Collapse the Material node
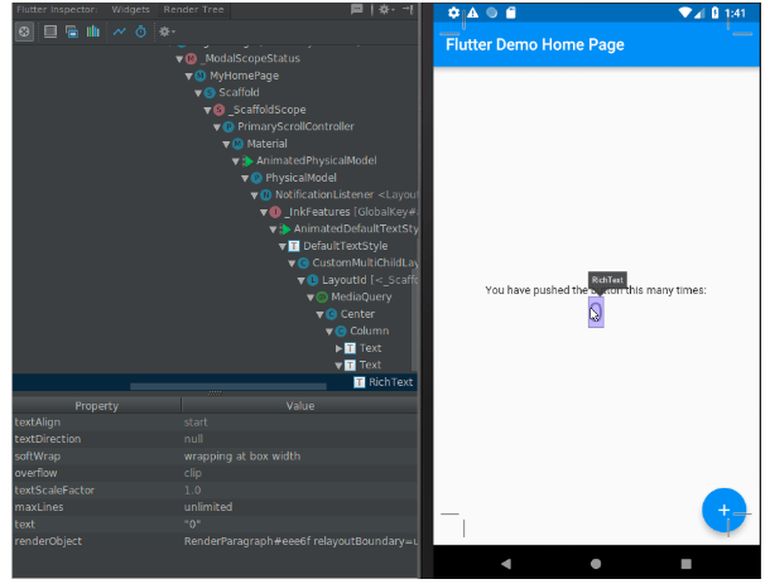770x584 pixels. click(226, 144)
